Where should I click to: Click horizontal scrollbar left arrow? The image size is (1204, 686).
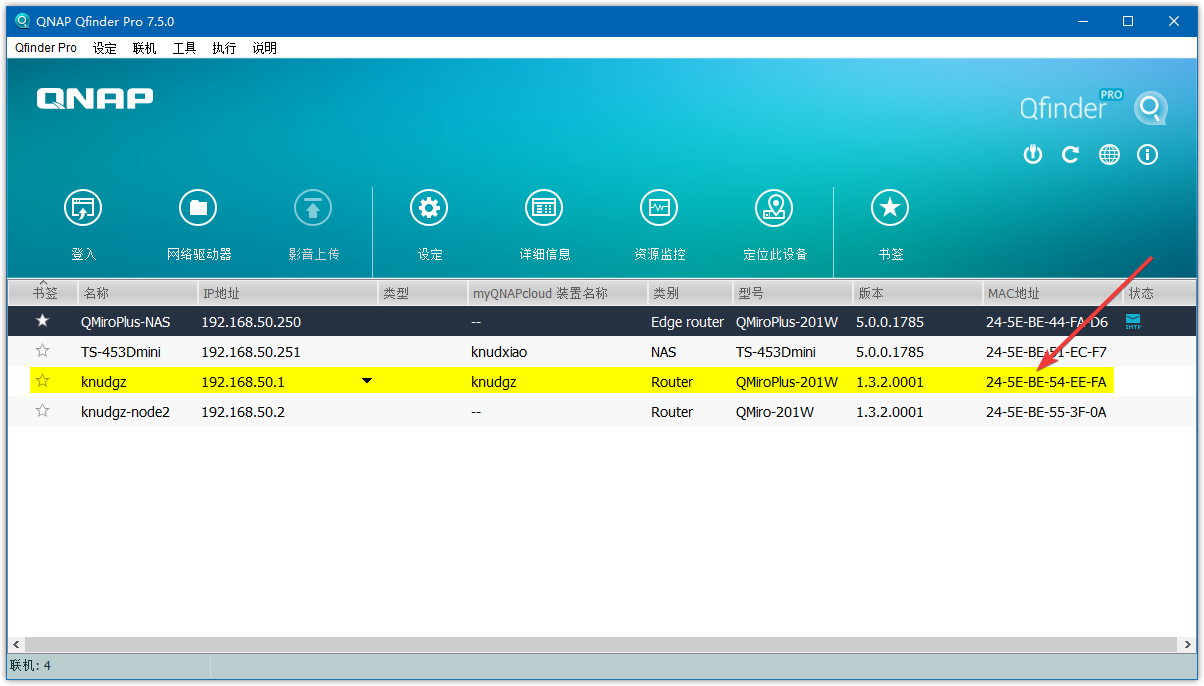click(17, 645)
